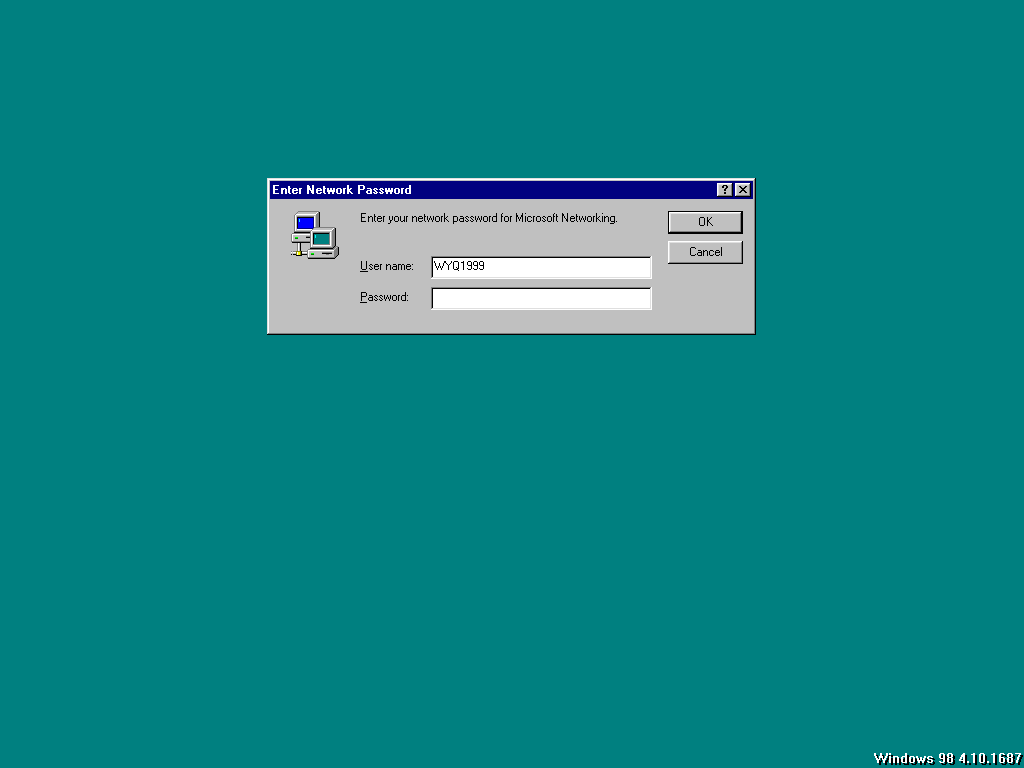Click the "User name:" label
This screenshot has height=768, width=1024.
pyautogui.click(x=387, y=266)
